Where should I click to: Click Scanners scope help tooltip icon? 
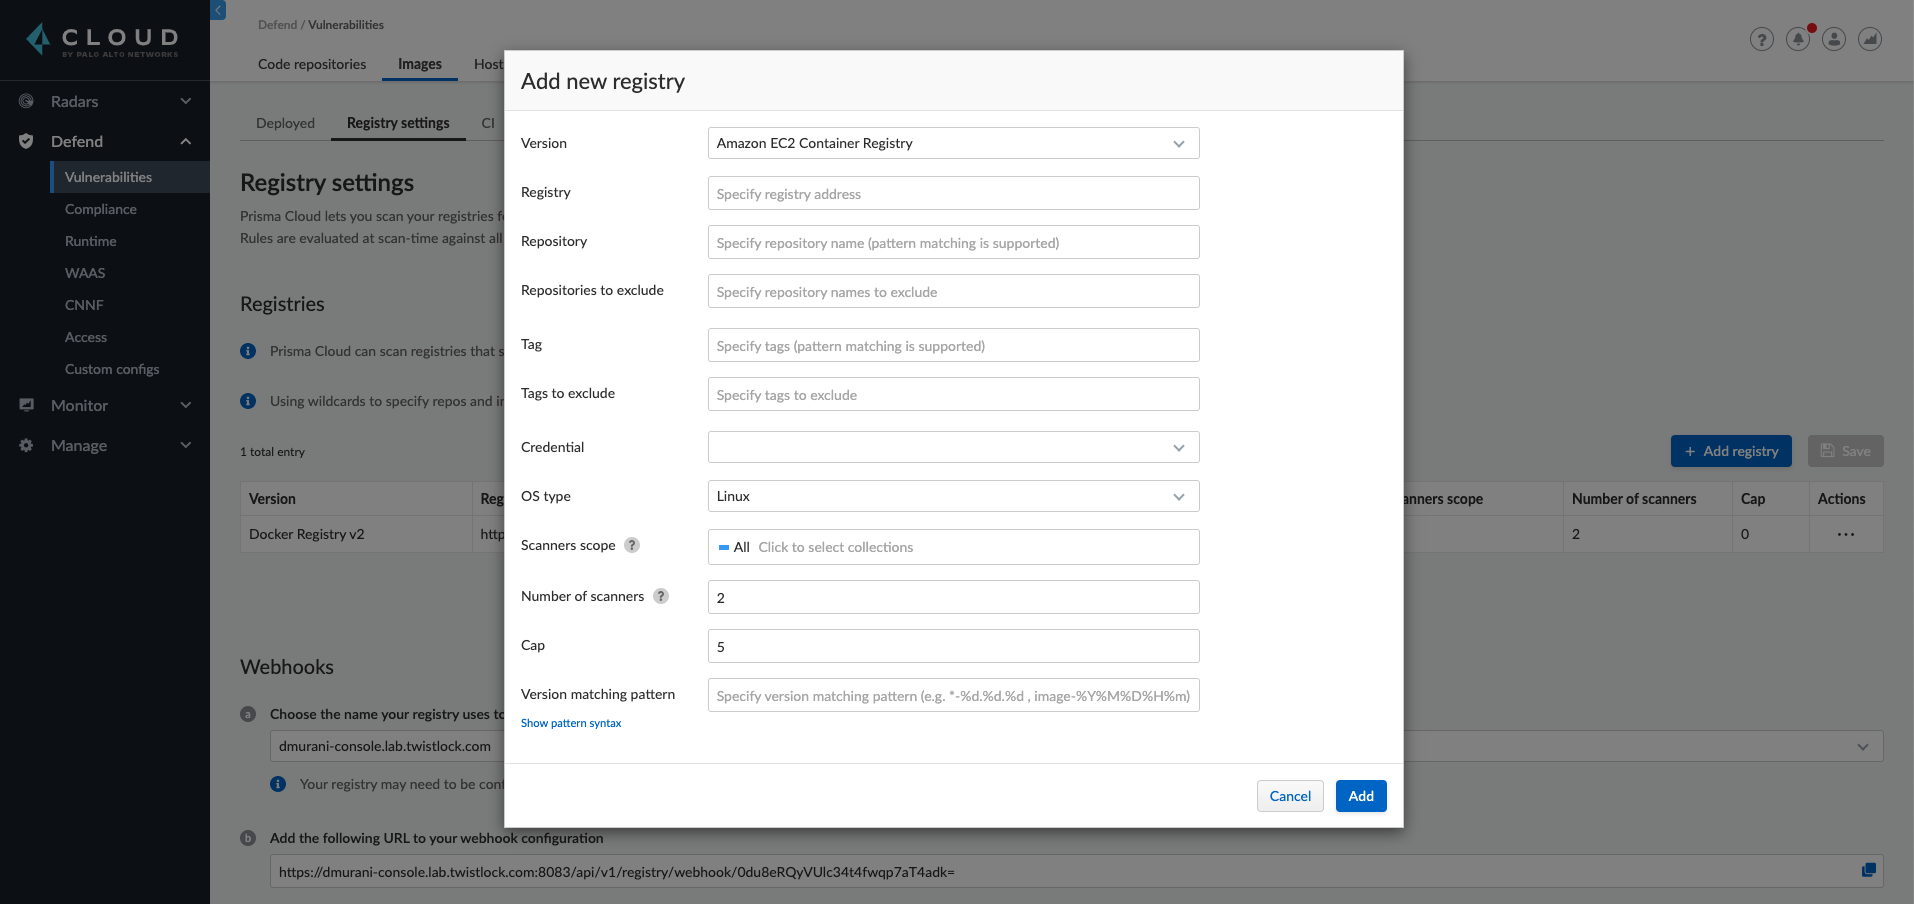click(x=632, y=545)
